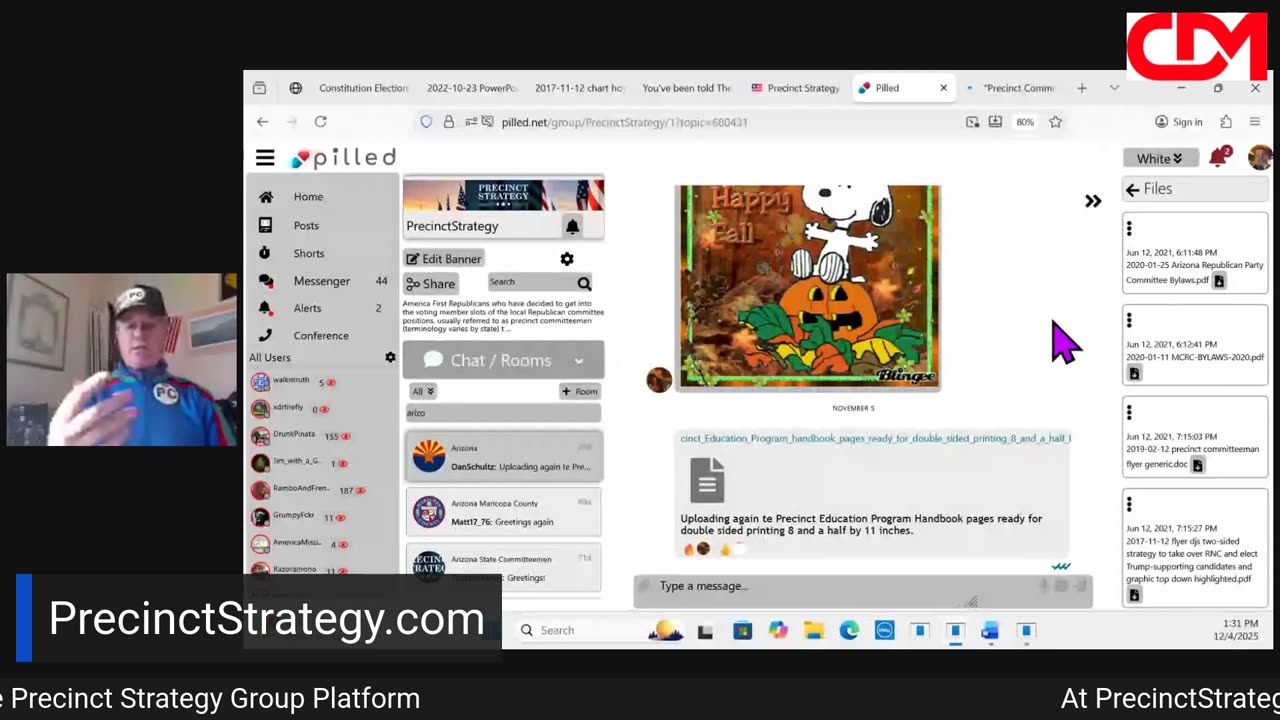Reload the page in the browser
The height and width of the screenshot is (720, 1280).
(321, 121)
